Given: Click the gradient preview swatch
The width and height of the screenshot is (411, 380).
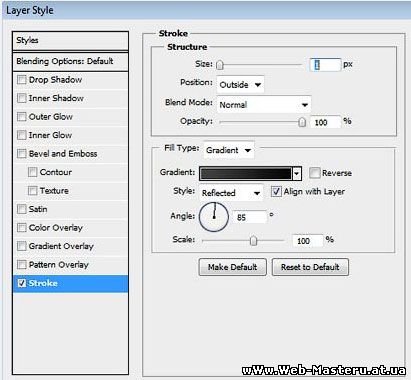Looking at the screenshot, I should [246, 174].
